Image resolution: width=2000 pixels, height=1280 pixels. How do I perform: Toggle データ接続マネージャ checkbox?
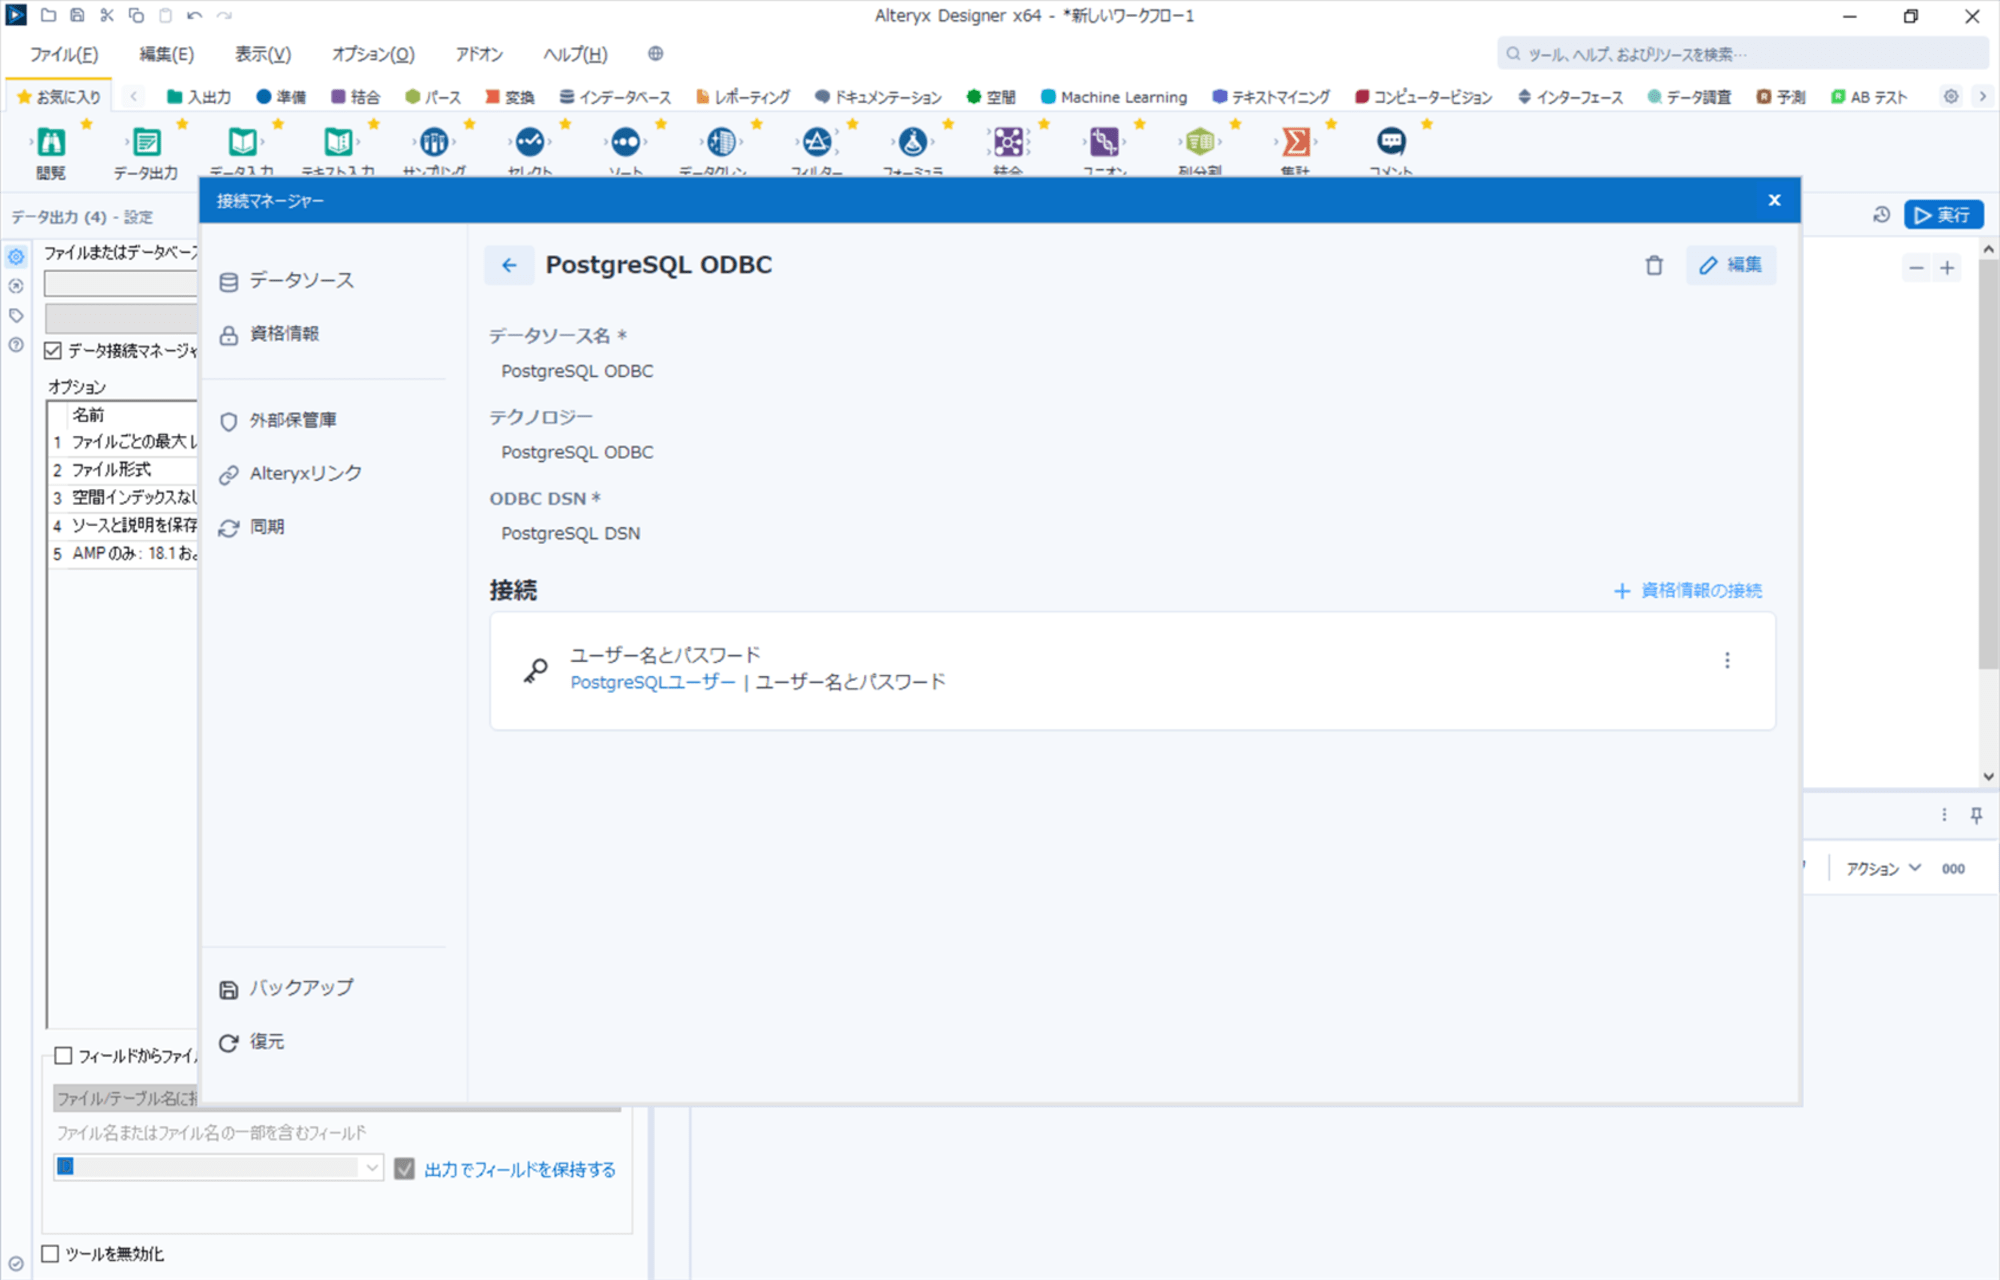(53, 350)
